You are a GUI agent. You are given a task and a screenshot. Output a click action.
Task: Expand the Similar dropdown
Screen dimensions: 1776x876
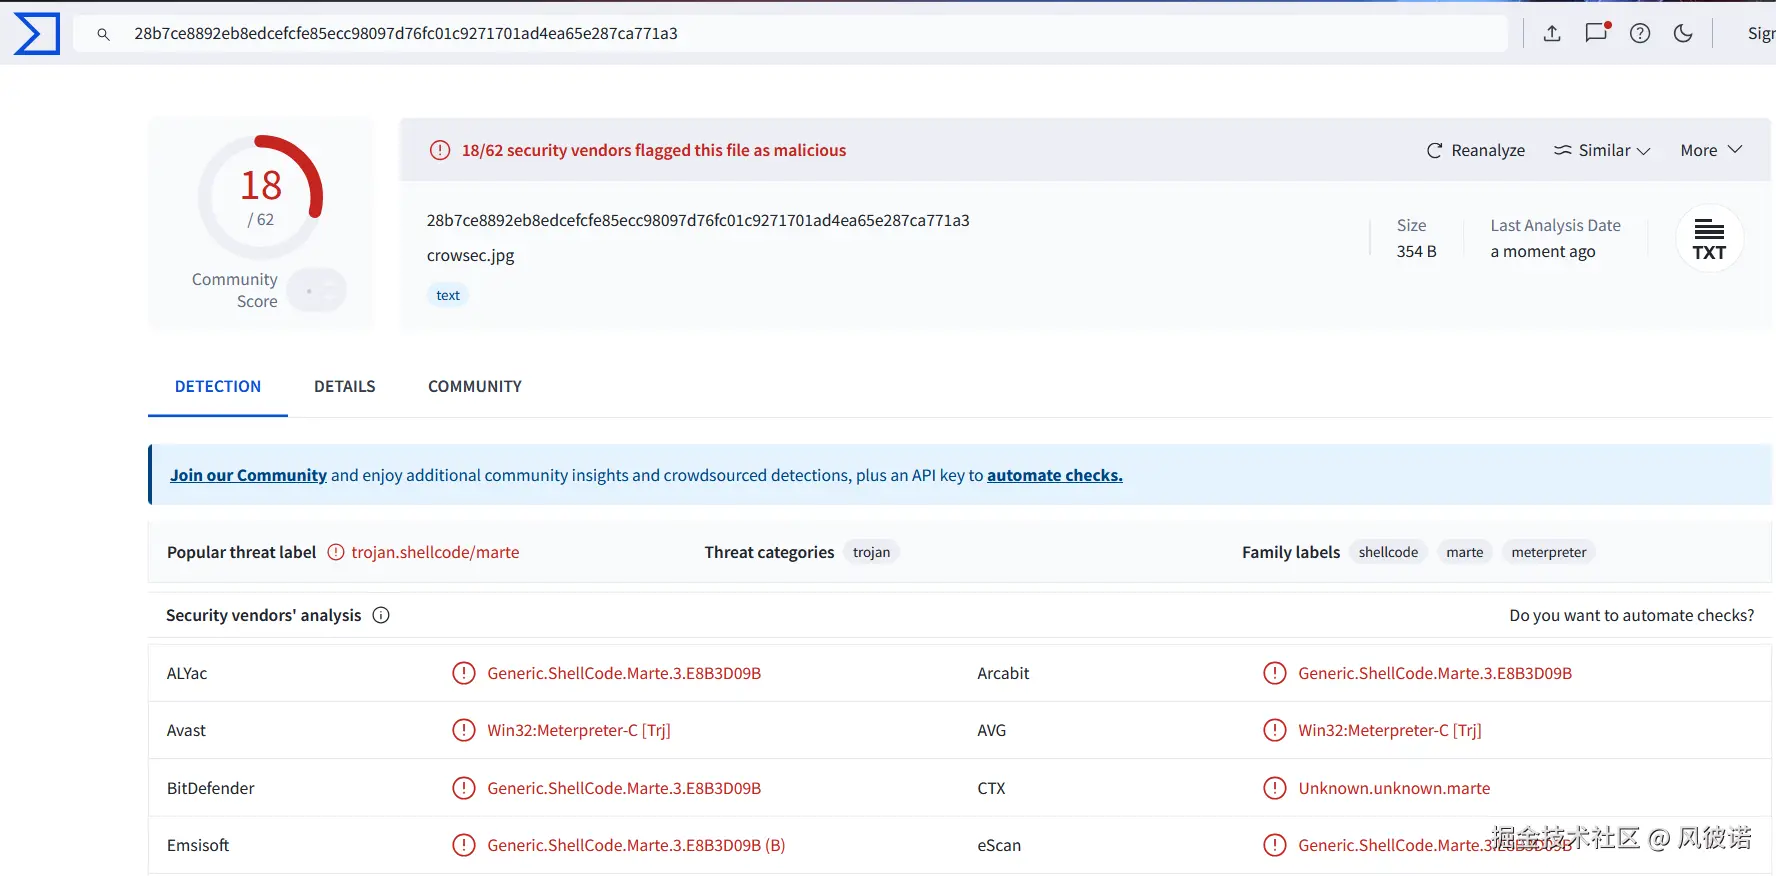pyautogui.click(x=1602, y=150)
